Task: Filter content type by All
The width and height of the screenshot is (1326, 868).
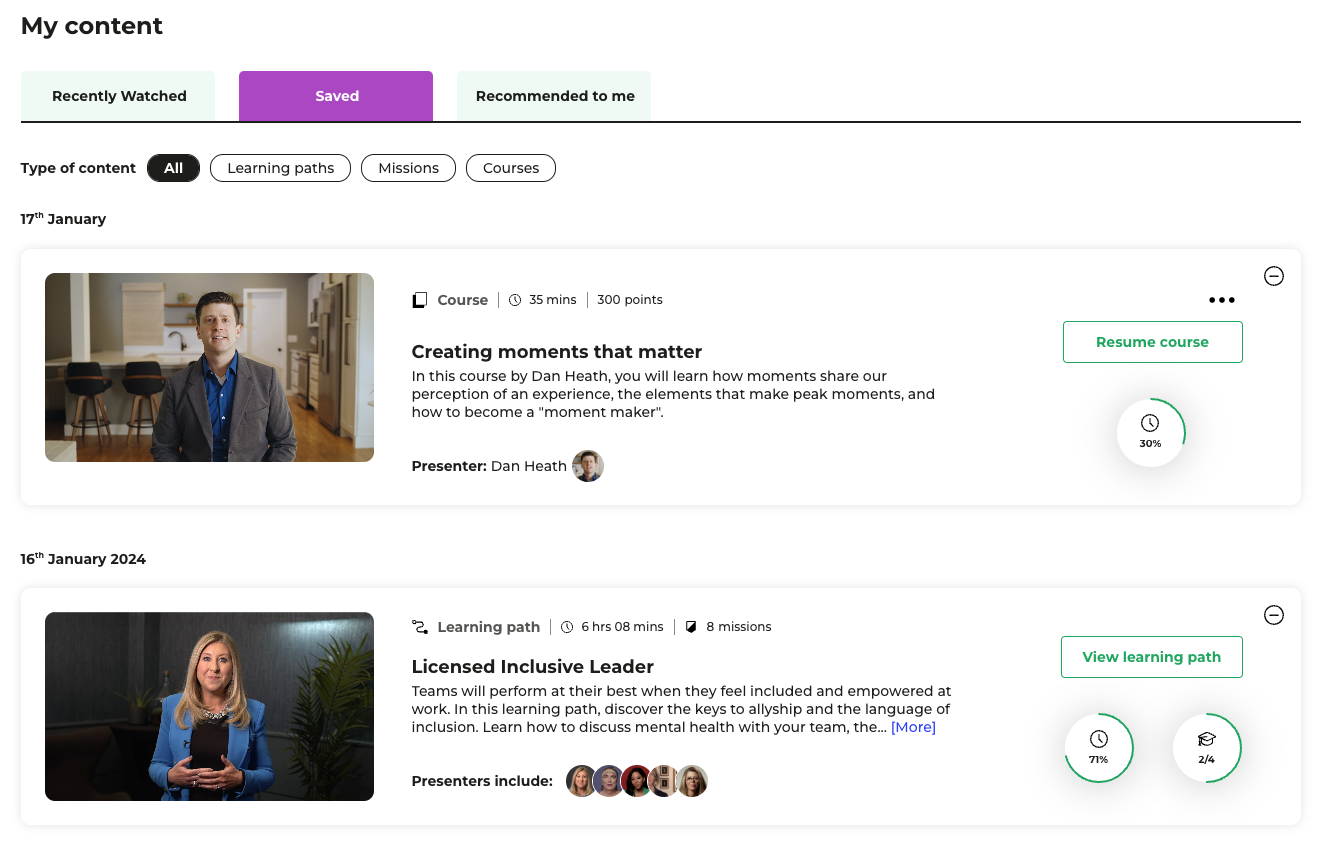Action: pos(174,168)
